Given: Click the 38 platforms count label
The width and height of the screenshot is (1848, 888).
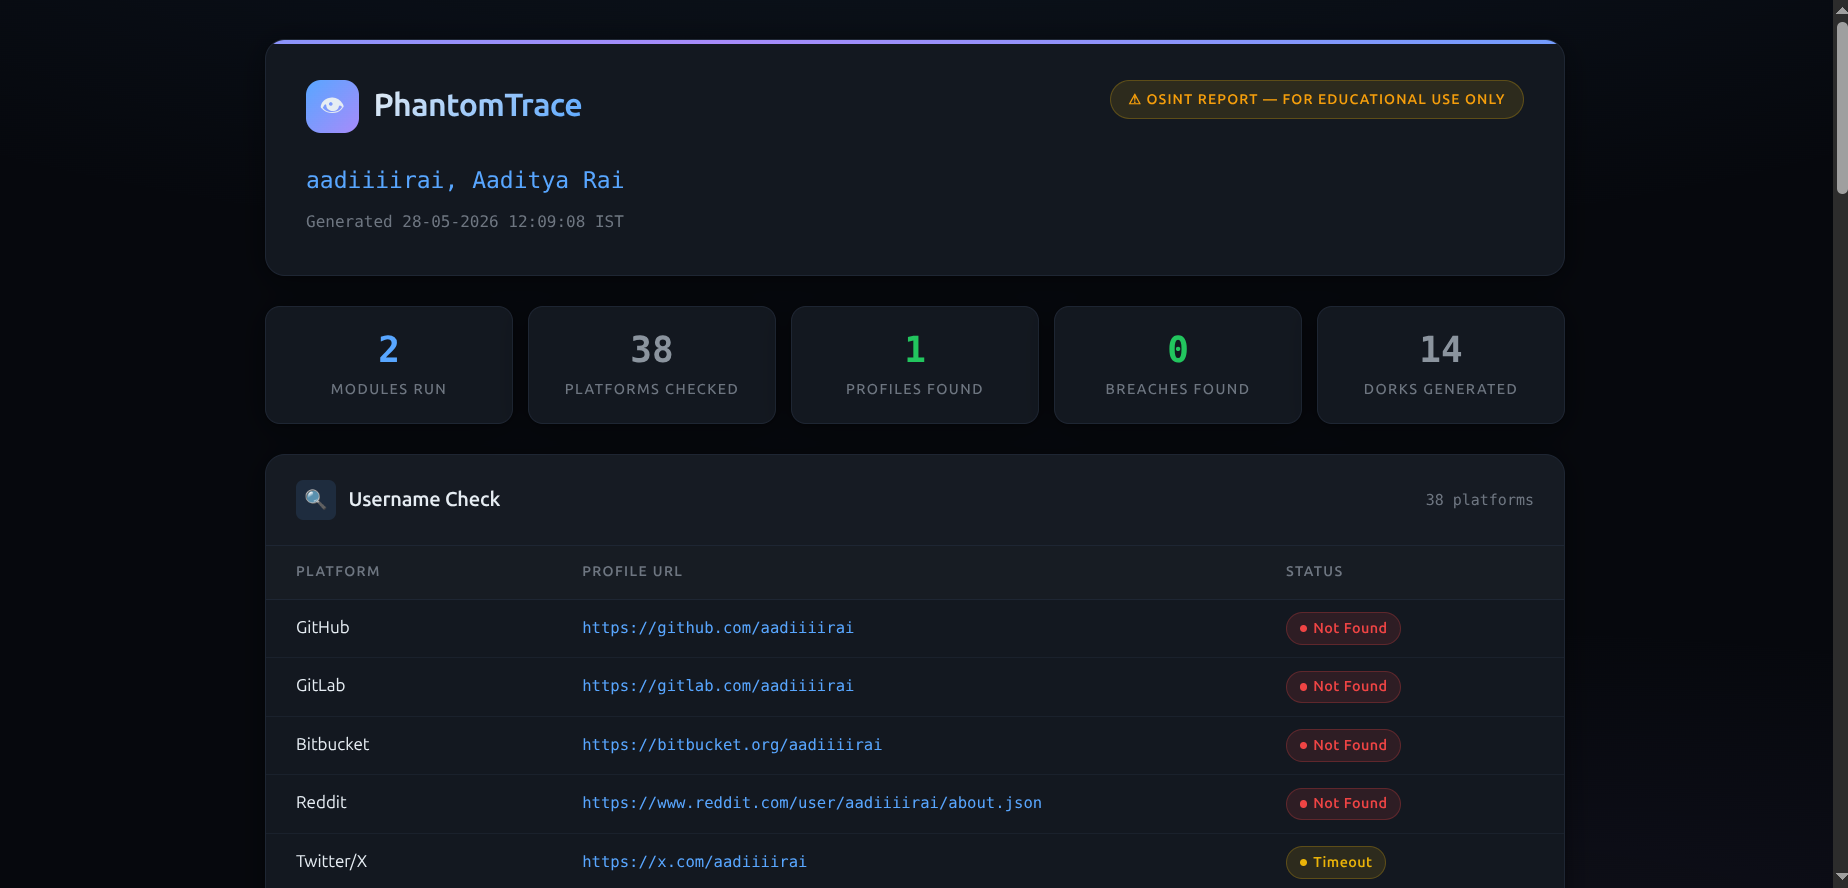Looking at the screenshot, I should click(1479, 500).
